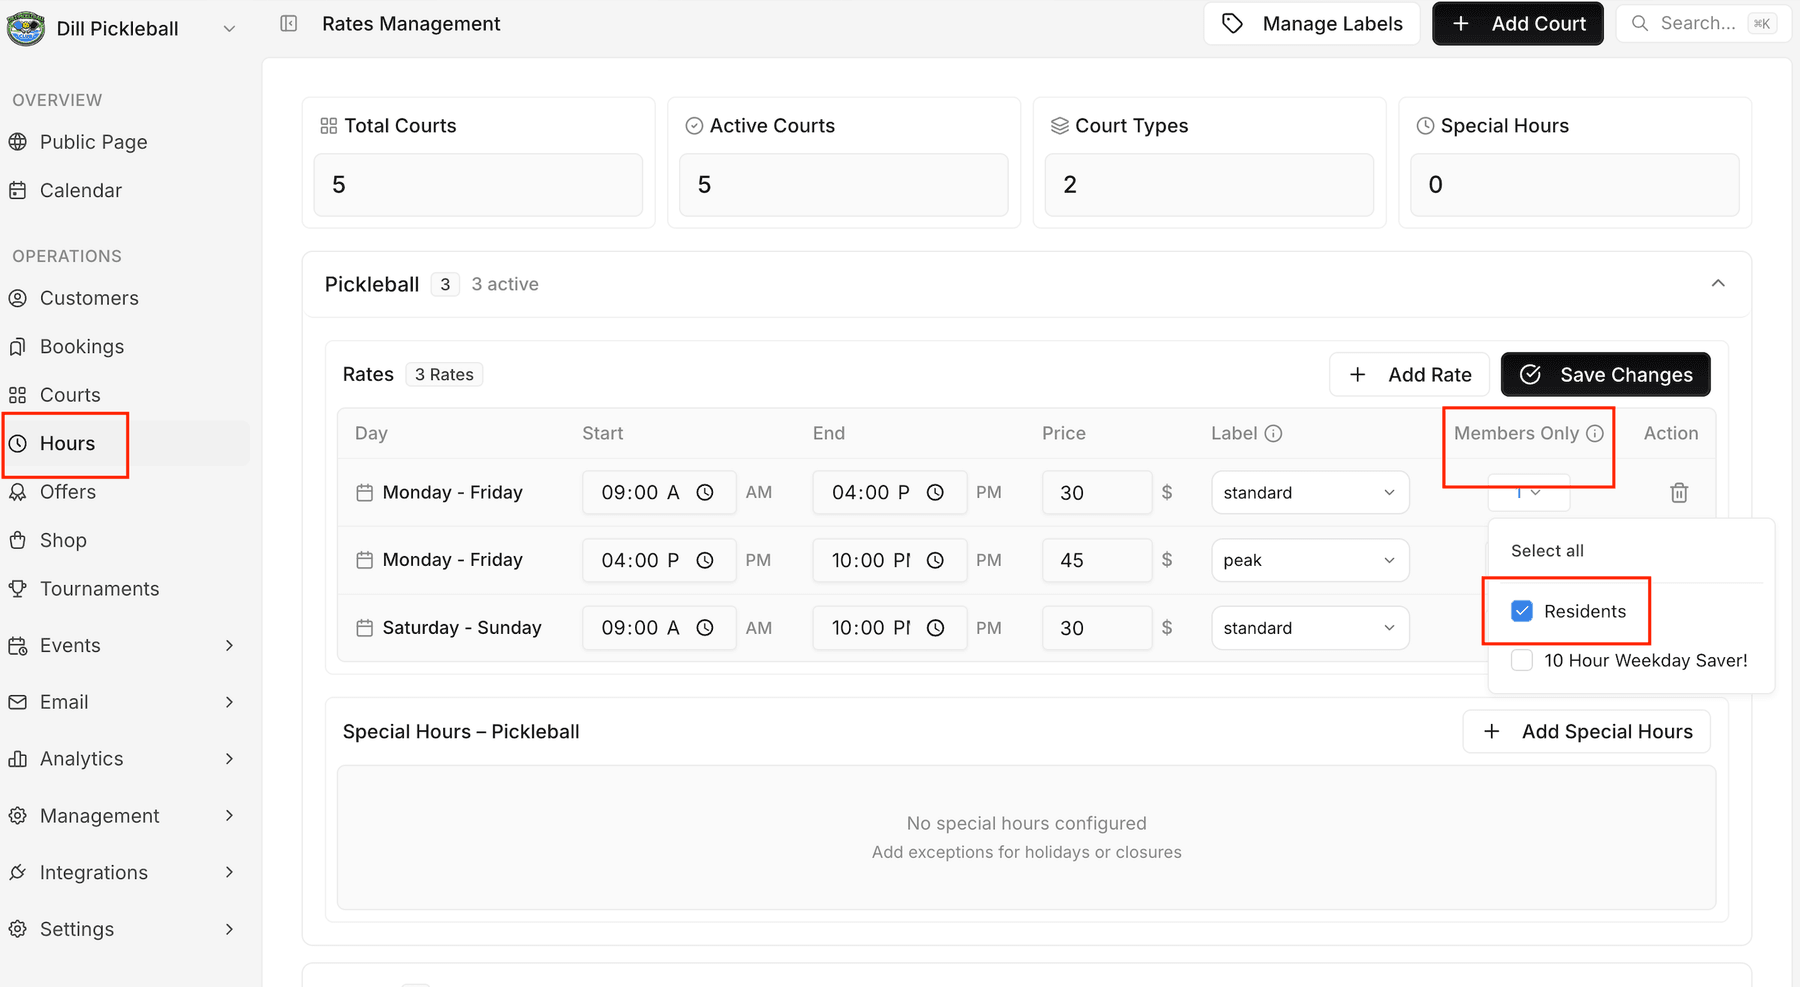Click Save Changes button
1800x987 pixels.
pos(1605,374)
